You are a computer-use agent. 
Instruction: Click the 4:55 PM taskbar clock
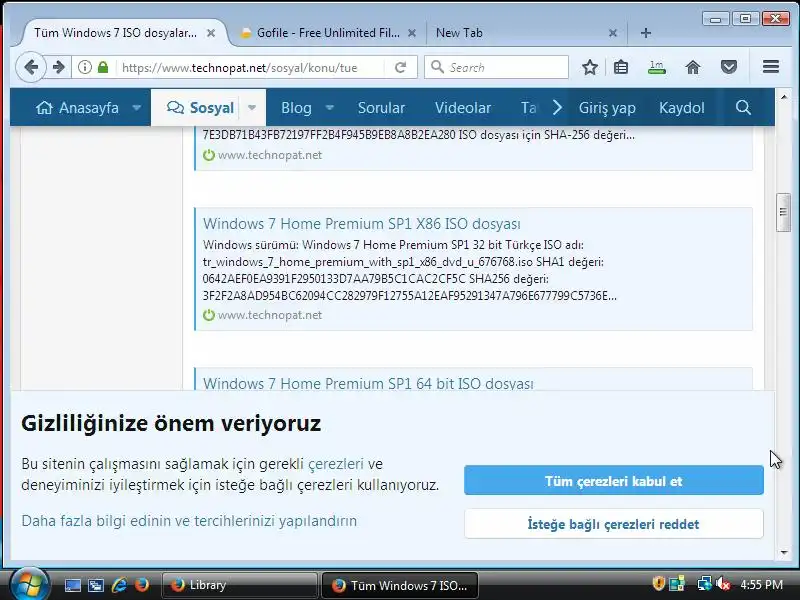coord(761,584)
